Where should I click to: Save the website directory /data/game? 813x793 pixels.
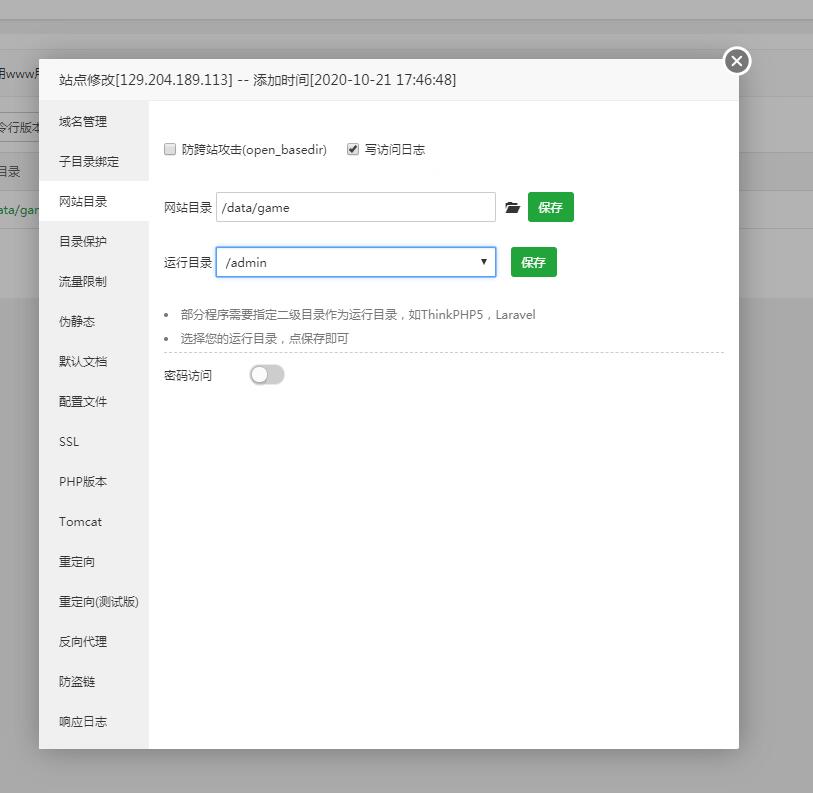click(550, 208)
